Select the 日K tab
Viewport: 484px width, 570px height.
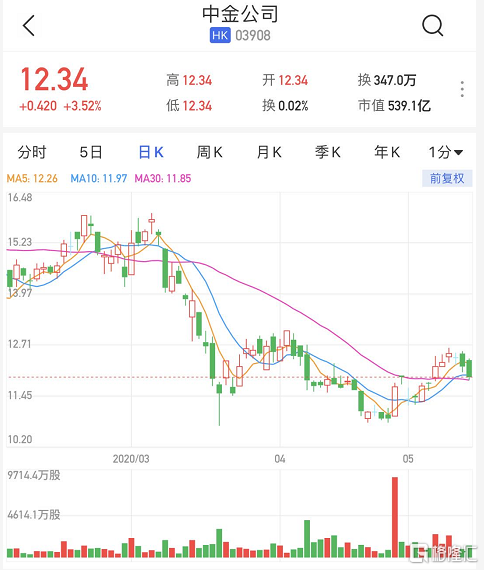click(x=151, y=152)
